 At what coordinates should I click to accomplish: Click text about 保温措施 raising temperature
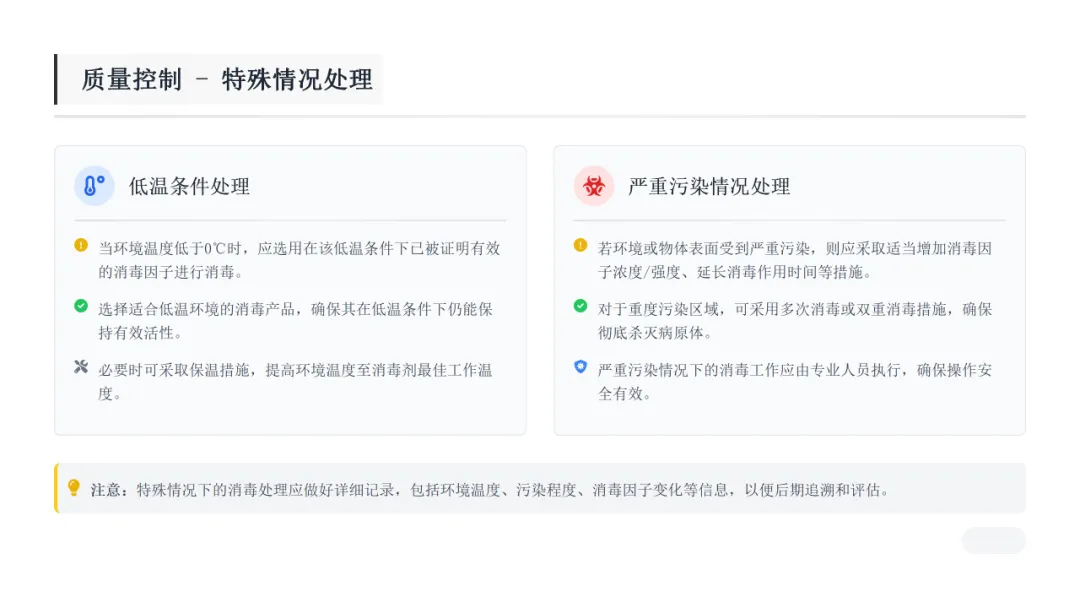pyautogui.click(x=295, y=382)
